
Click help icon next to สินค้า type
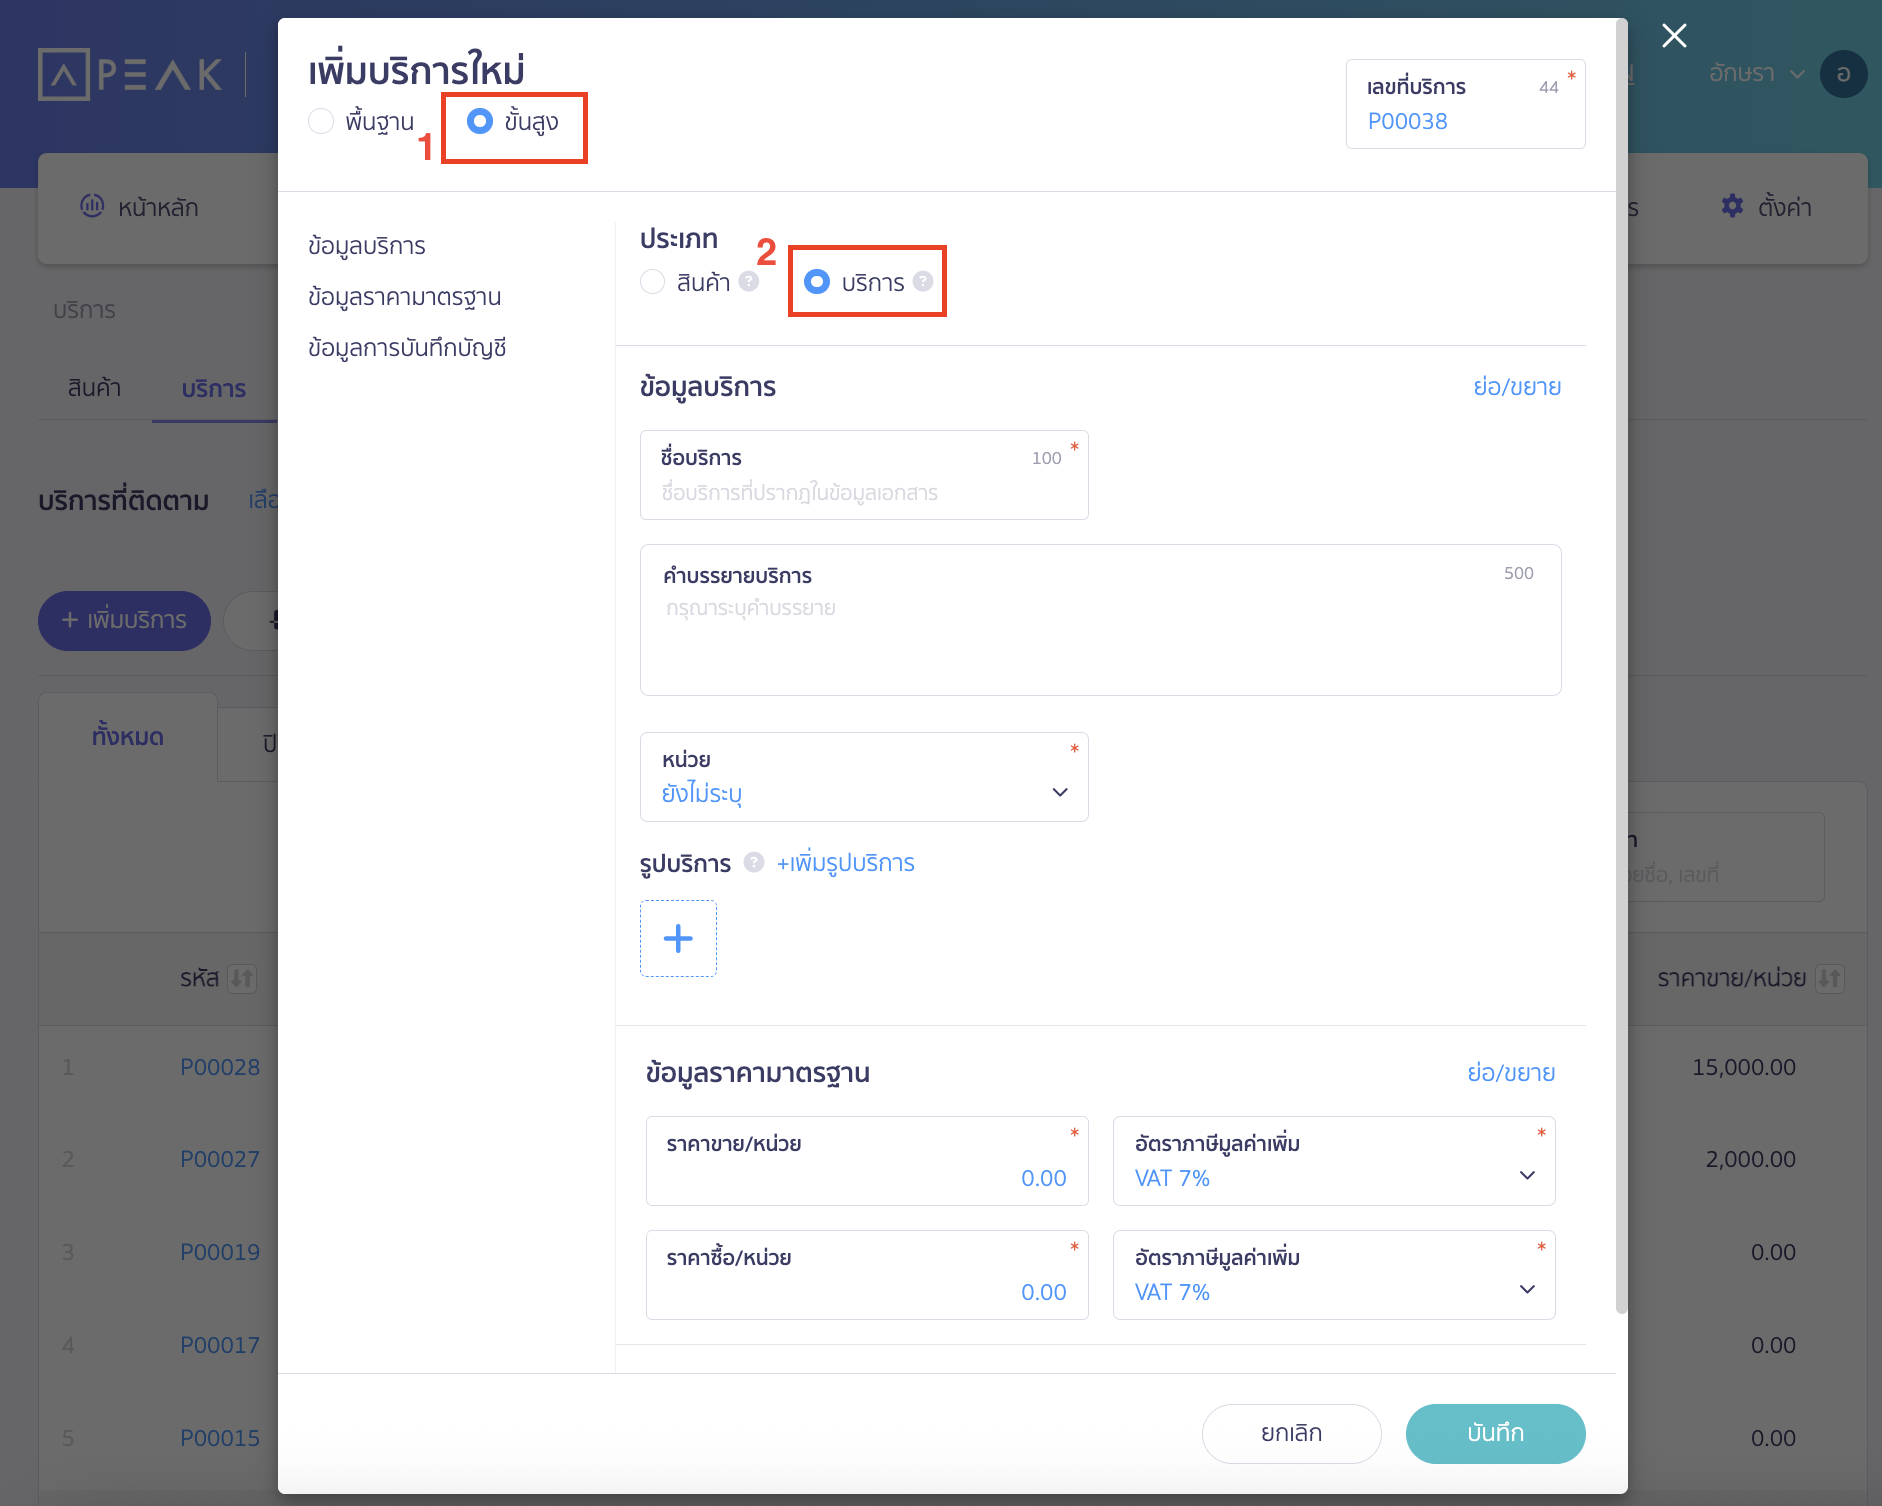[x=749, y=282]
